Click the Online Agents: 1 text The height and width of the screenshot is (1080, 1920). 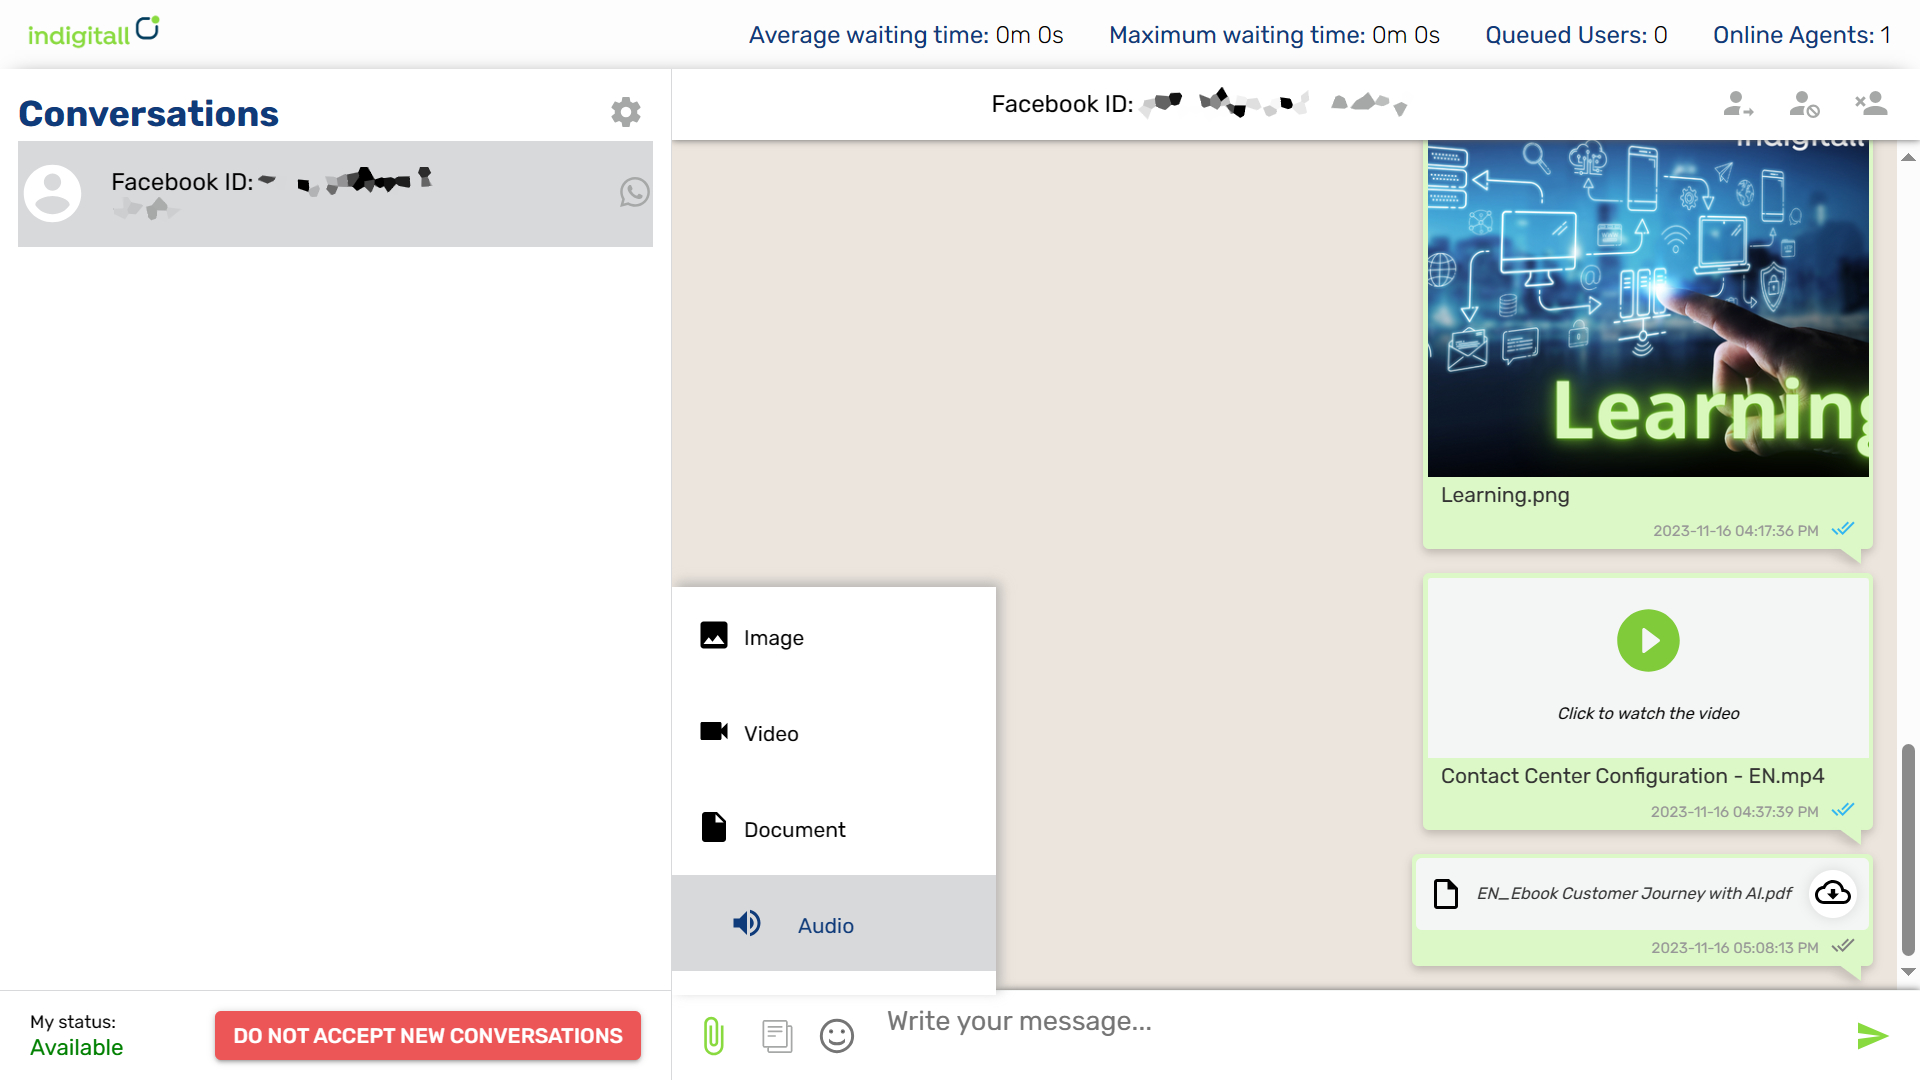click(x=1802, y=35)
